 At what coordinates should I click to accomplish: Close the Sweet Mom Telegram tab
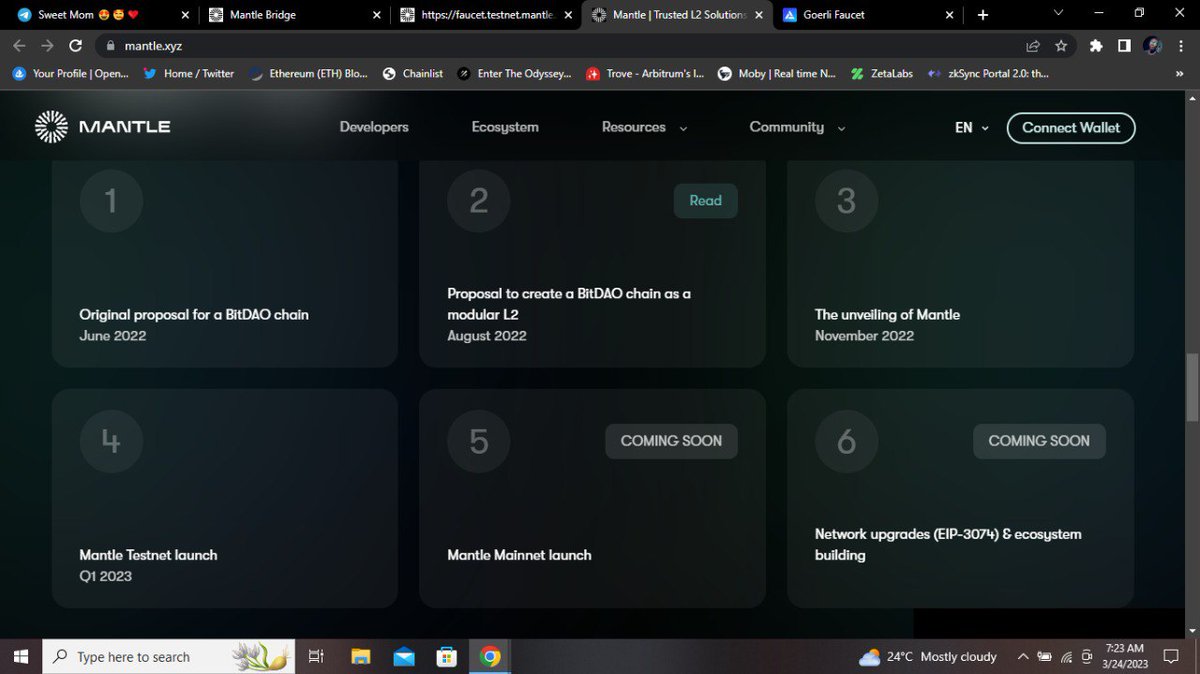point(185,15)
